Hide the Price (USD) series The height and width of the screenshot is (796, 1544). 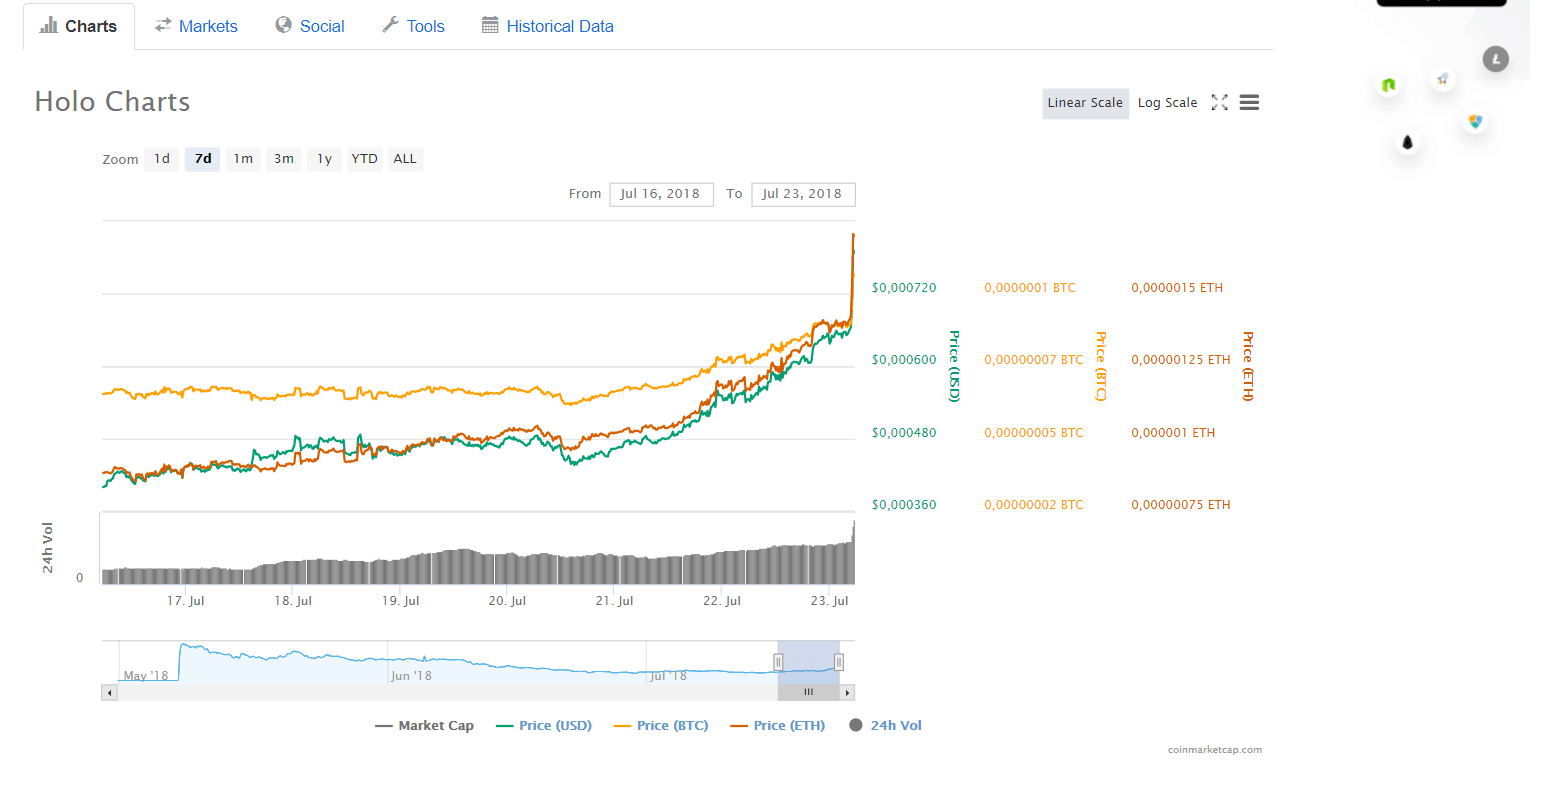point(544,726)
